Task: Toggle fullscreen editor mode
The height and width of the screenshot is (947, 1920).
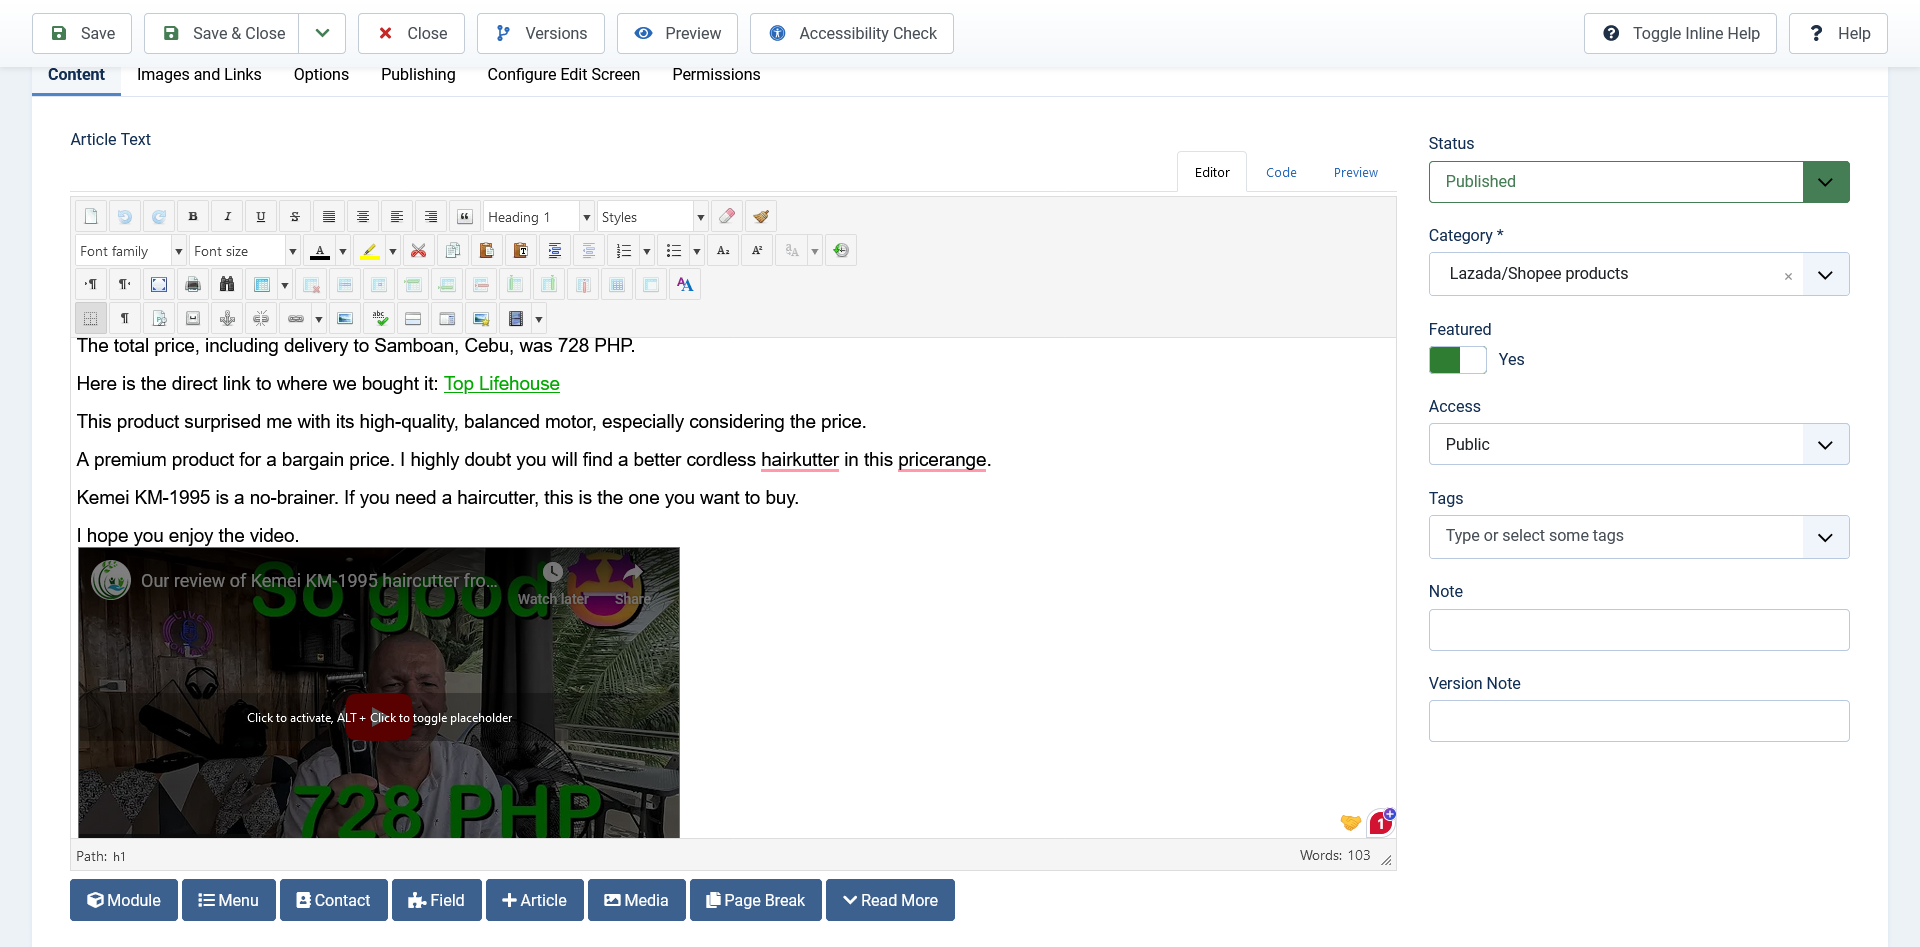Action: tap(159, 285)
